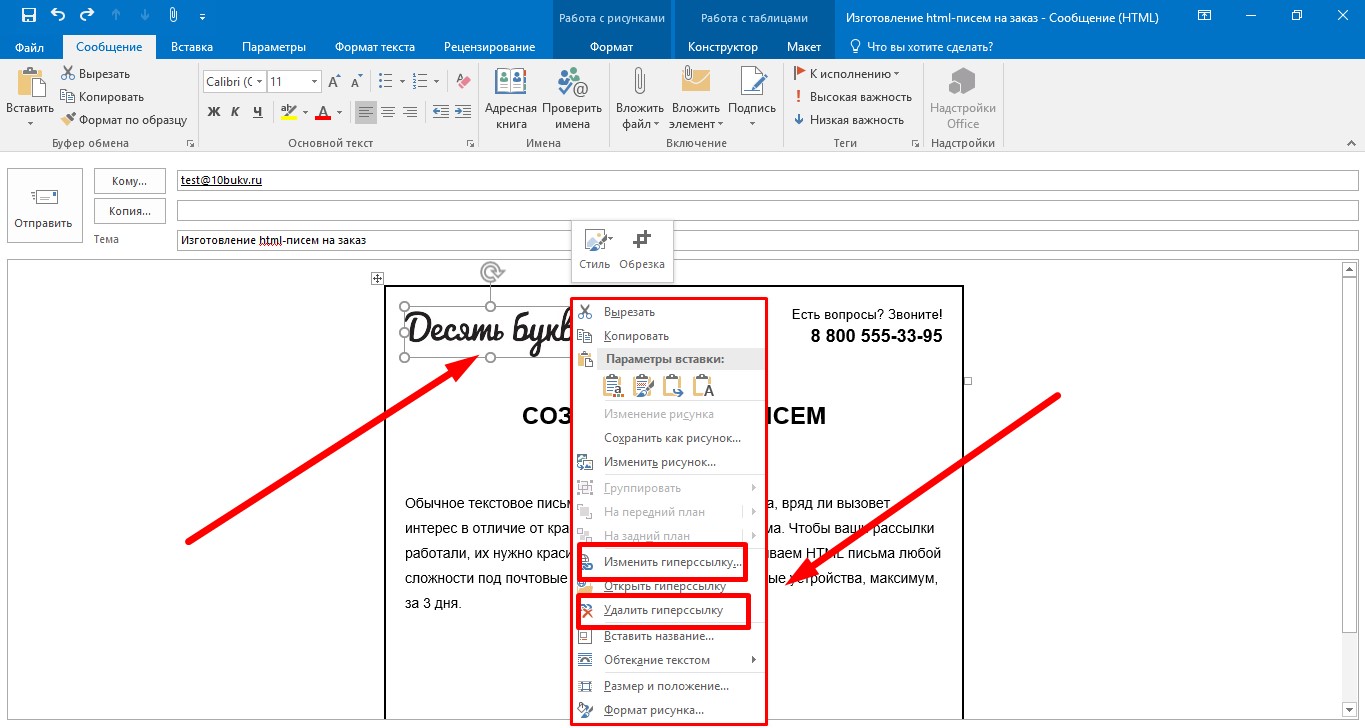Select Обрезка crop tool in mini toolbar

pos(642,250)
